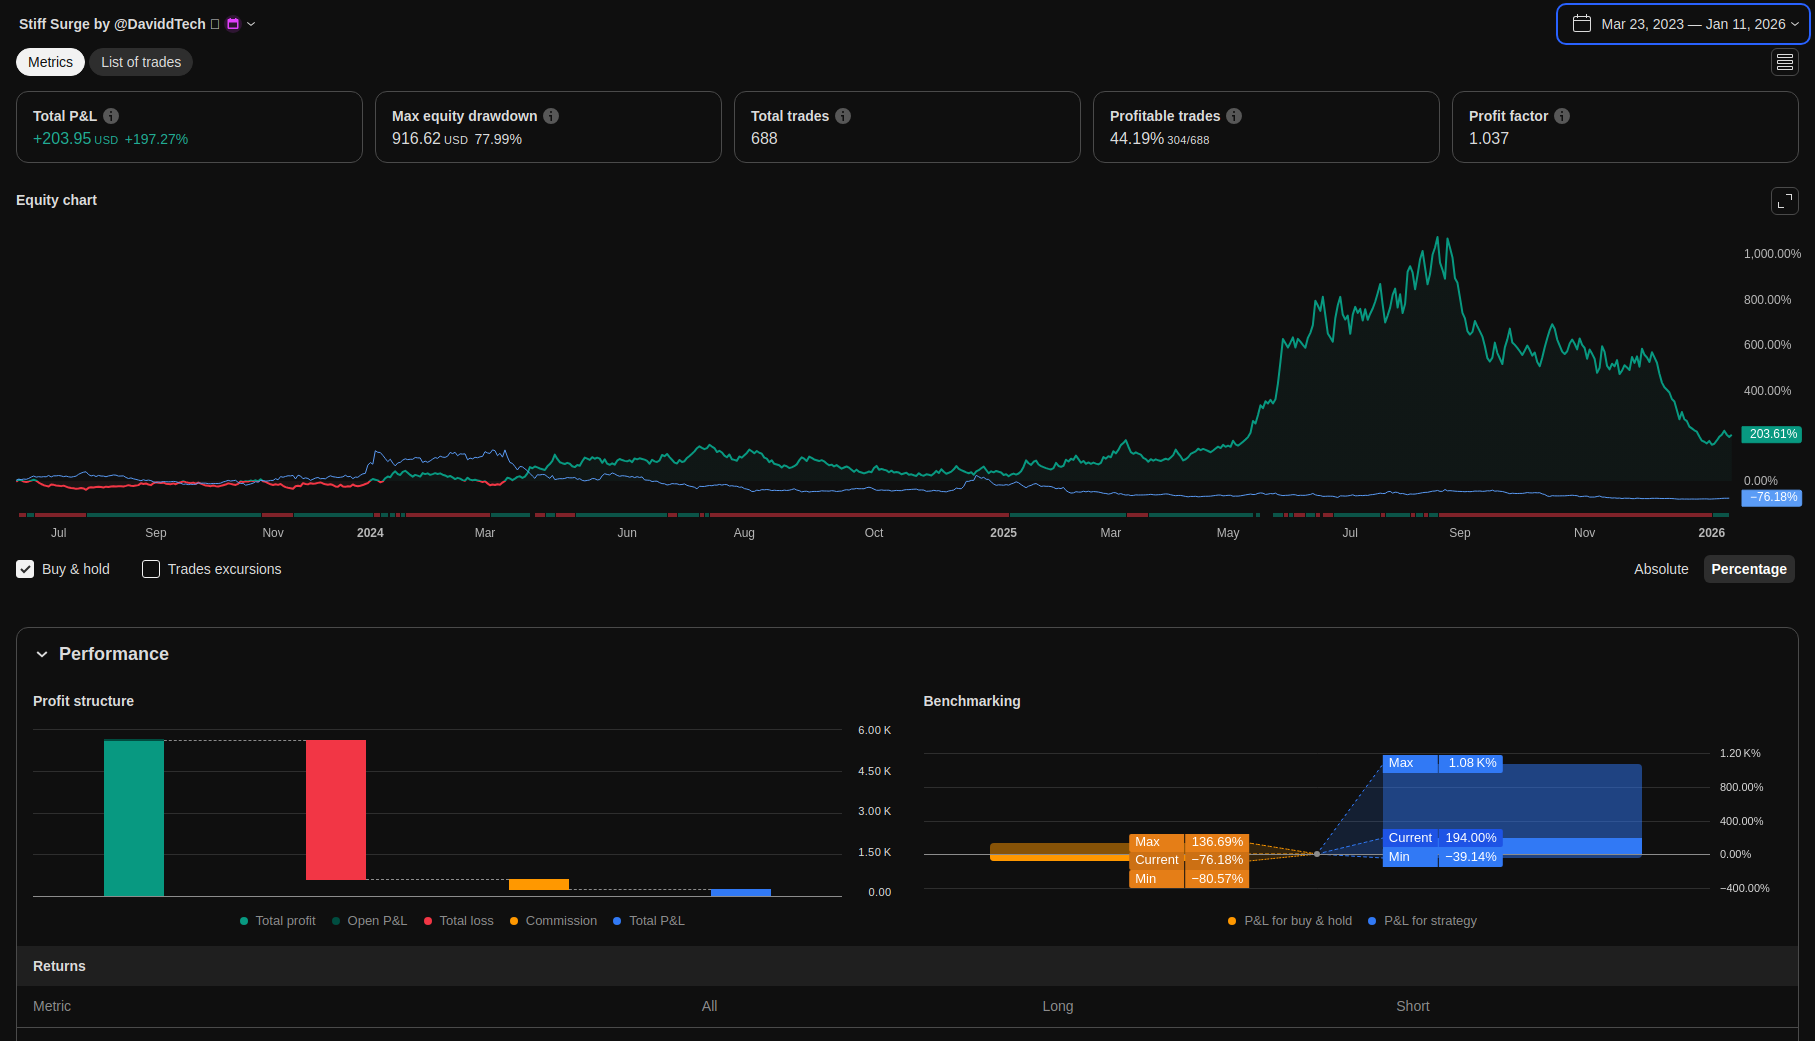Select the Metrics tab

click(x=50, y=62)
